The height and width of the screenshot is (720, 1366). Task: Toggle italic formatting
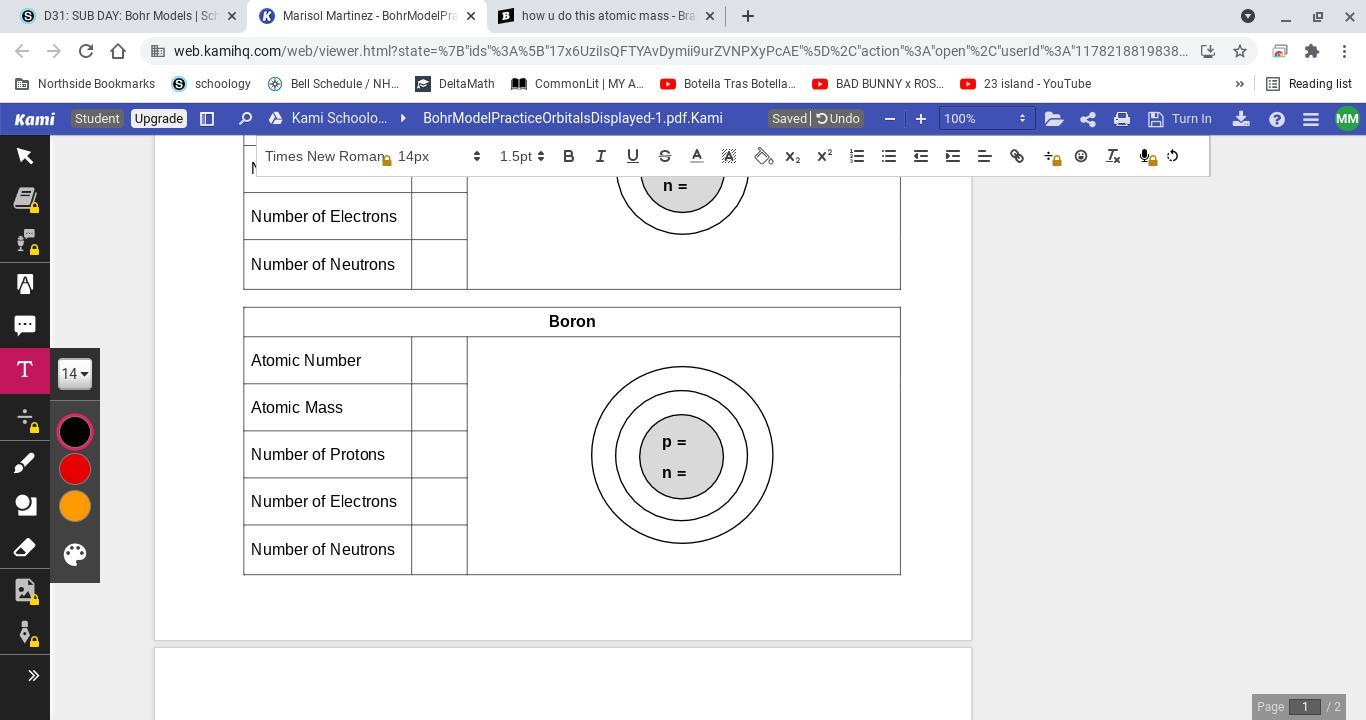pos(600,156)
